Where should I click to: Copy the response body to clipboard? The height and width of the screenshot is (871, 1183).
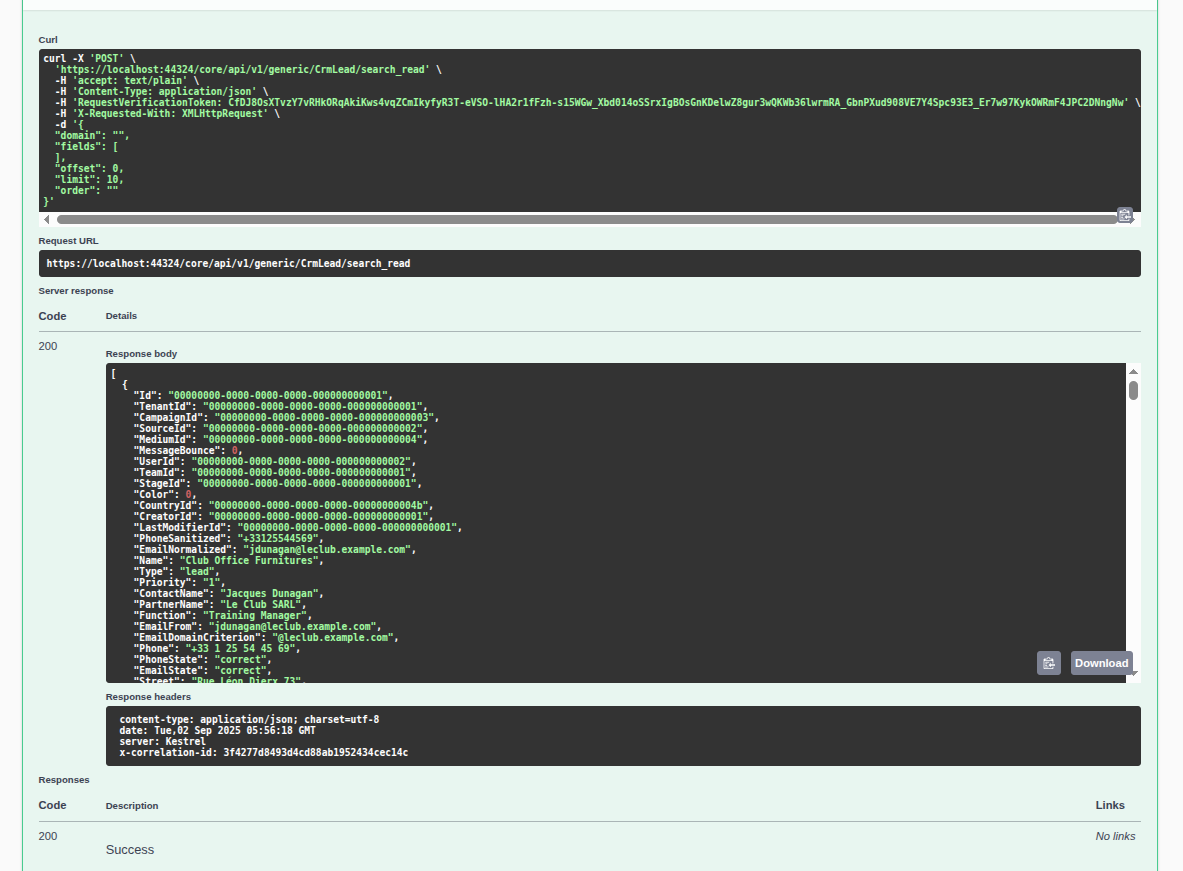point(1049,663)
